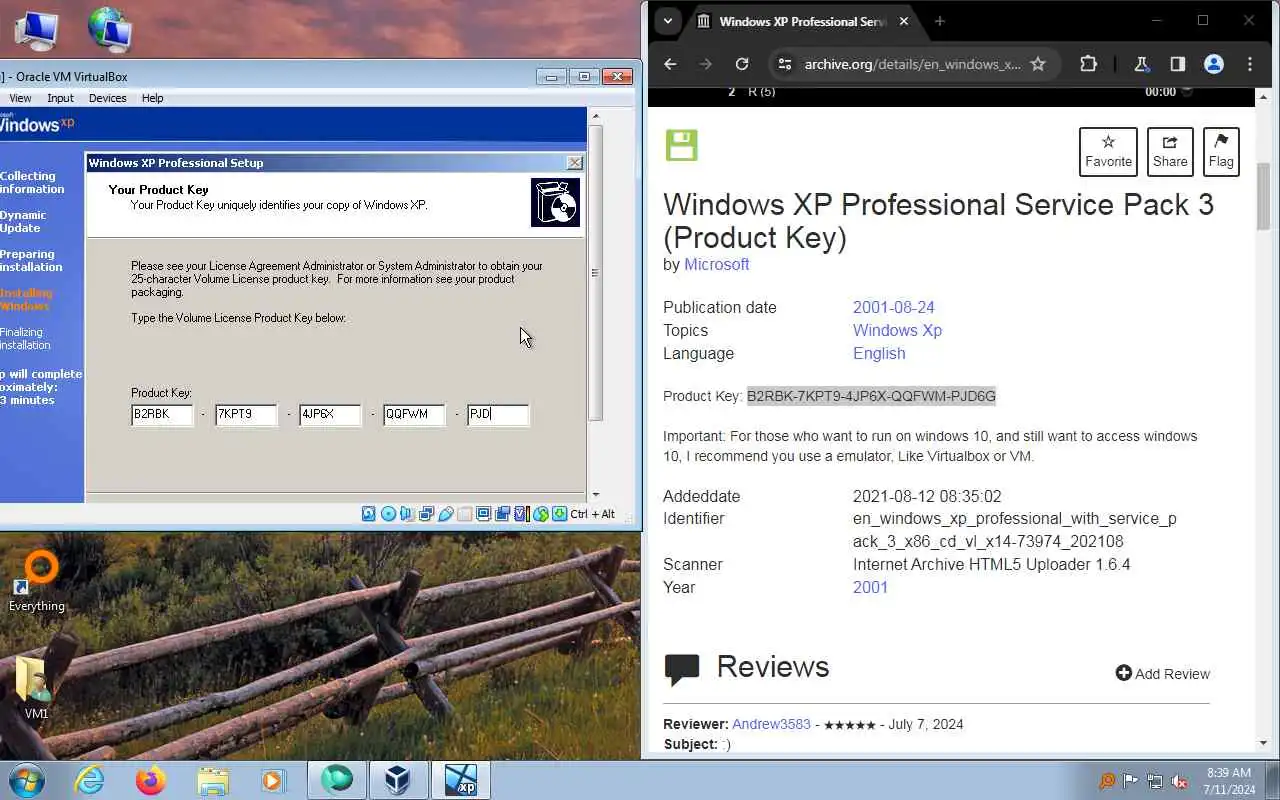Click the network adapters icon in VirtualBox status bar
1280x800 pixels.
tap(426, 514)
